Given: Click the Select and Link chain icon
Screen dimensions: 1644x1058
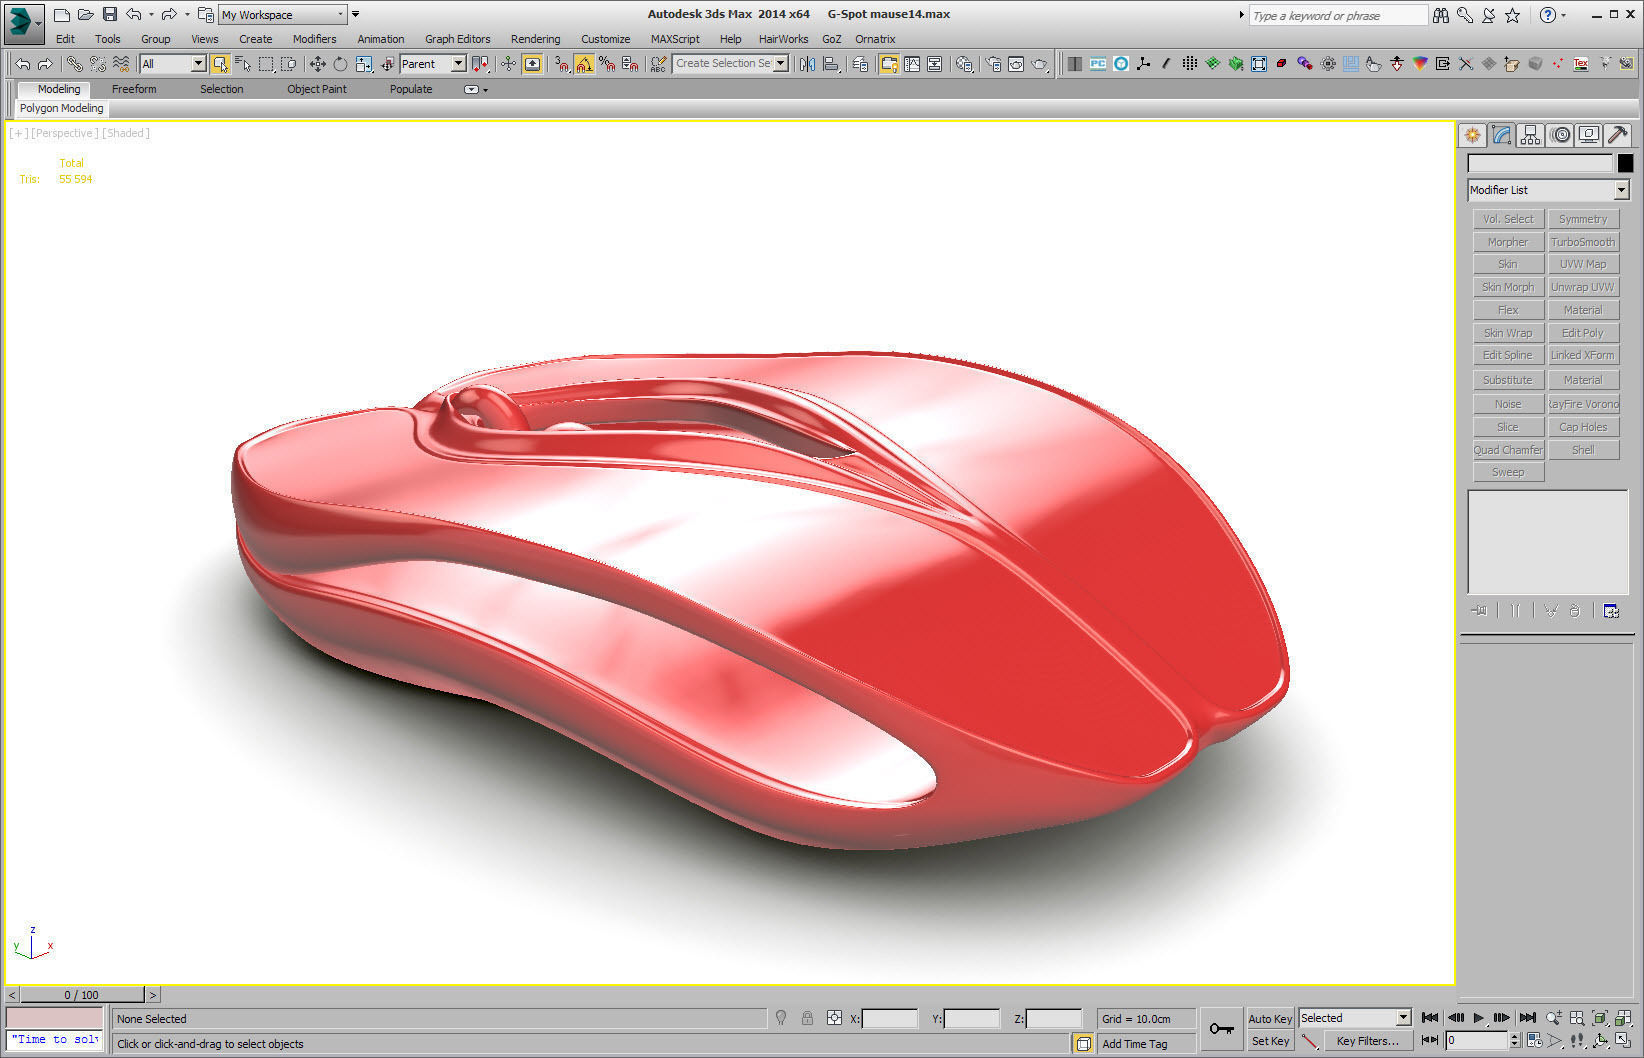Looking at the screenshot, I should point(74,64).
